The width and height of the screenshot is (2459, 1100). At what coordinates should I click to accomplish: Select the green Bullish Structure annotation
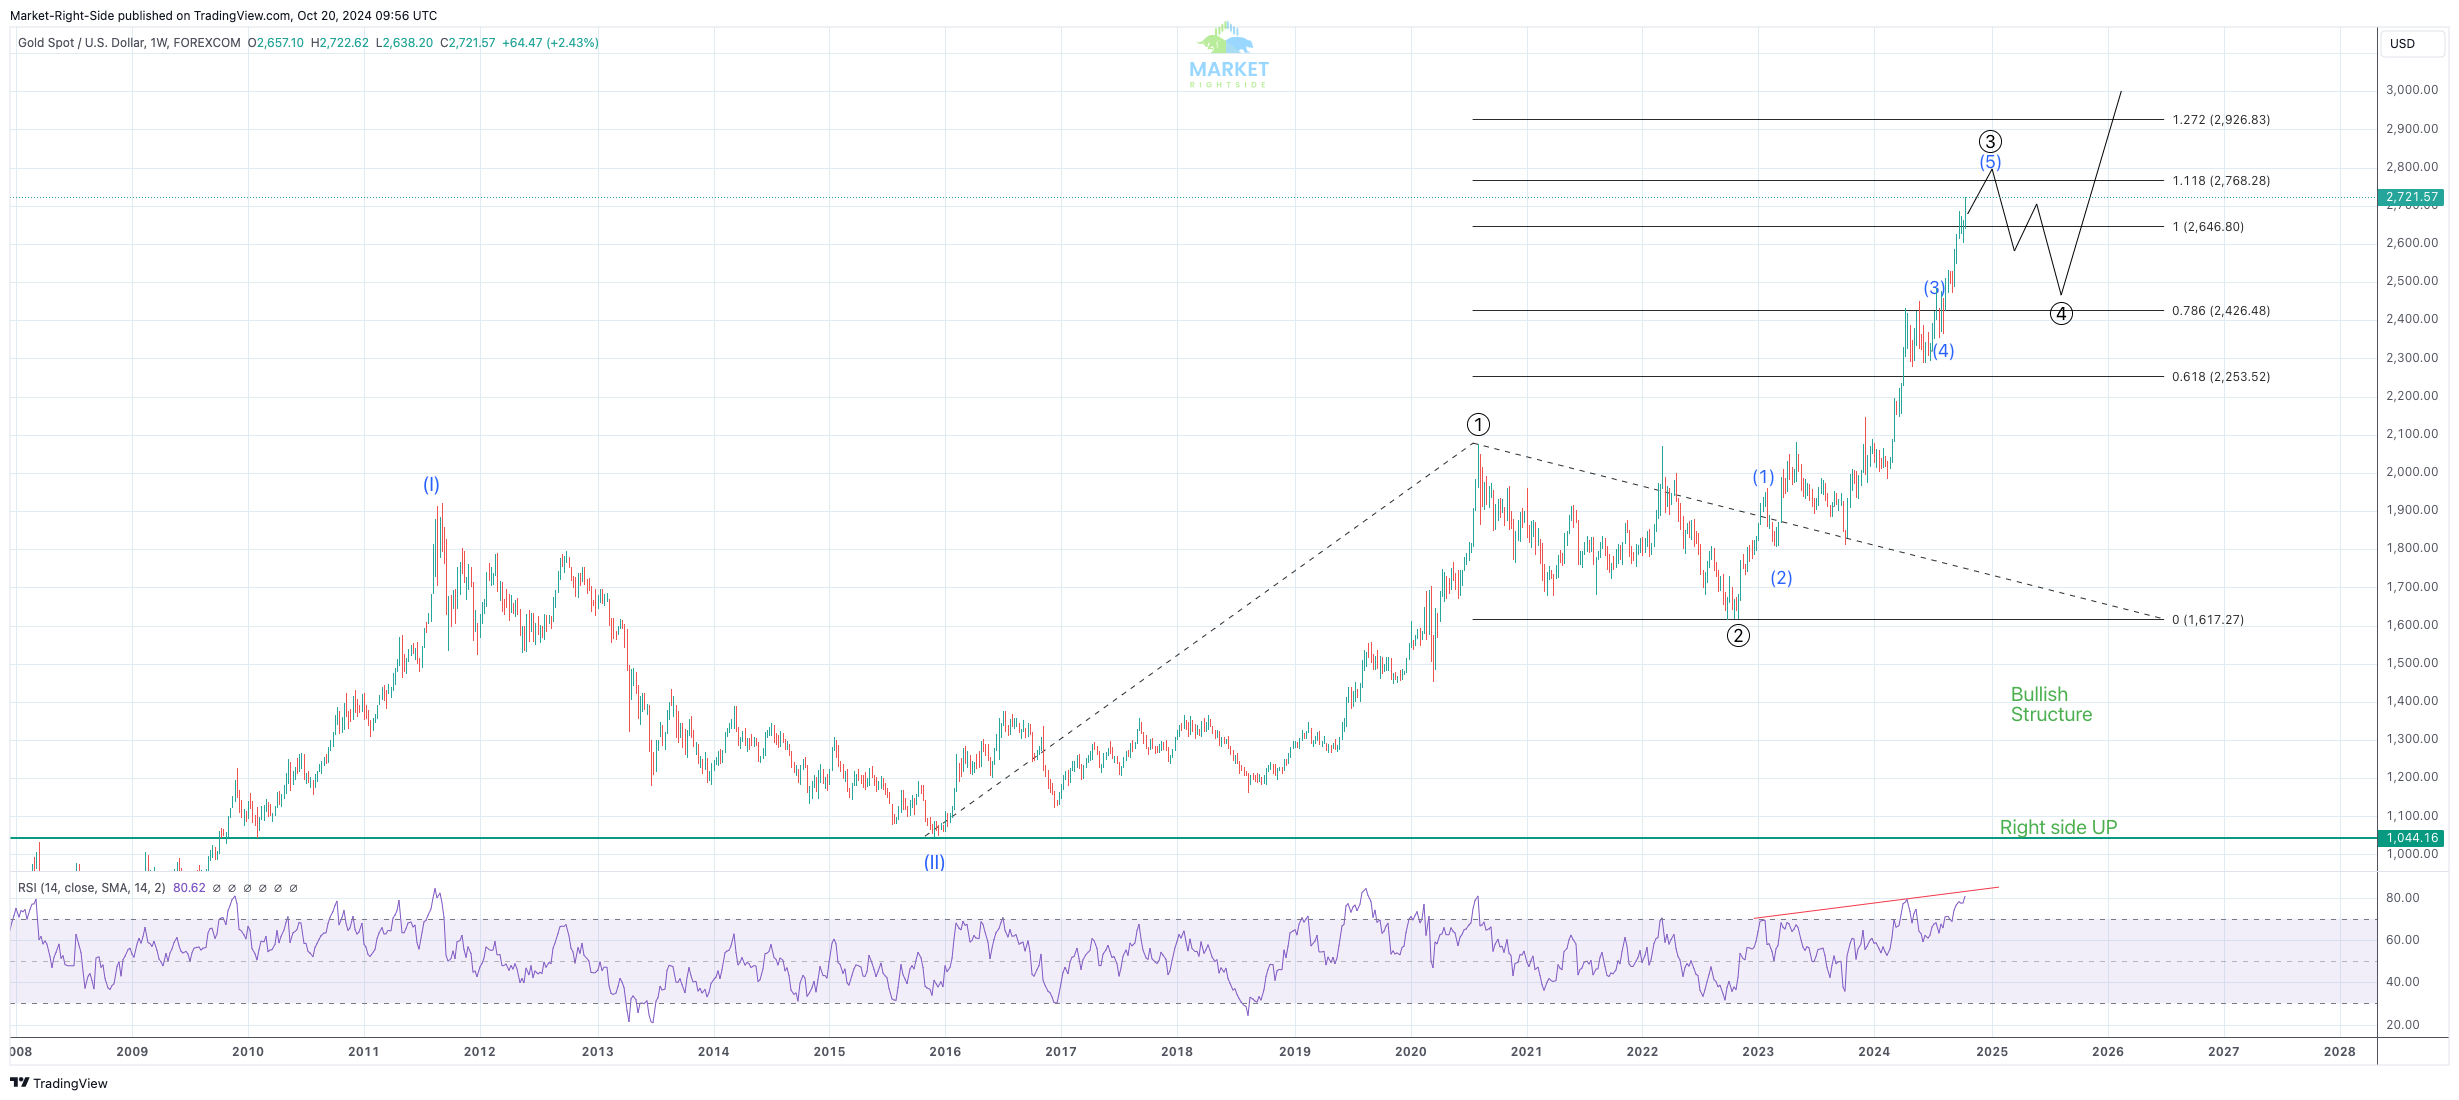pyautogui.click(x=2051, y=704)
